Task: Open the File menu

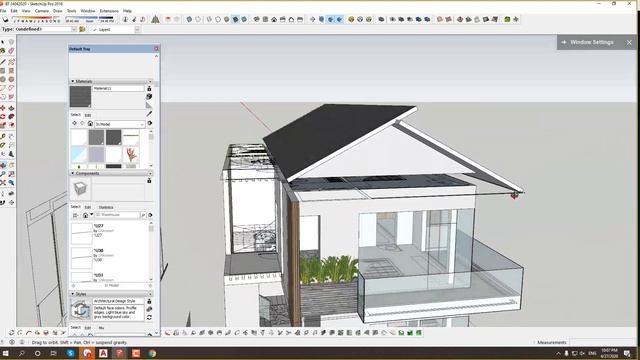Action: pos(3,11)
